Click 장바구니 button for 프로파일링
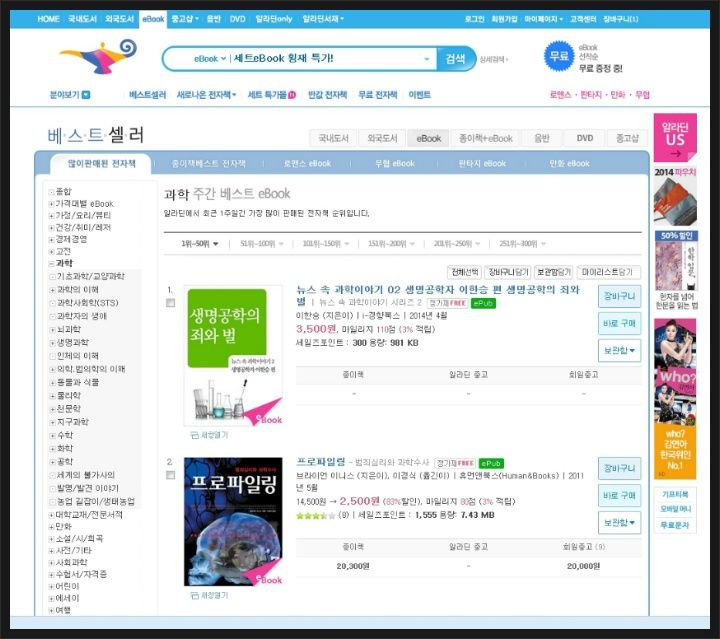 (619, 468)
